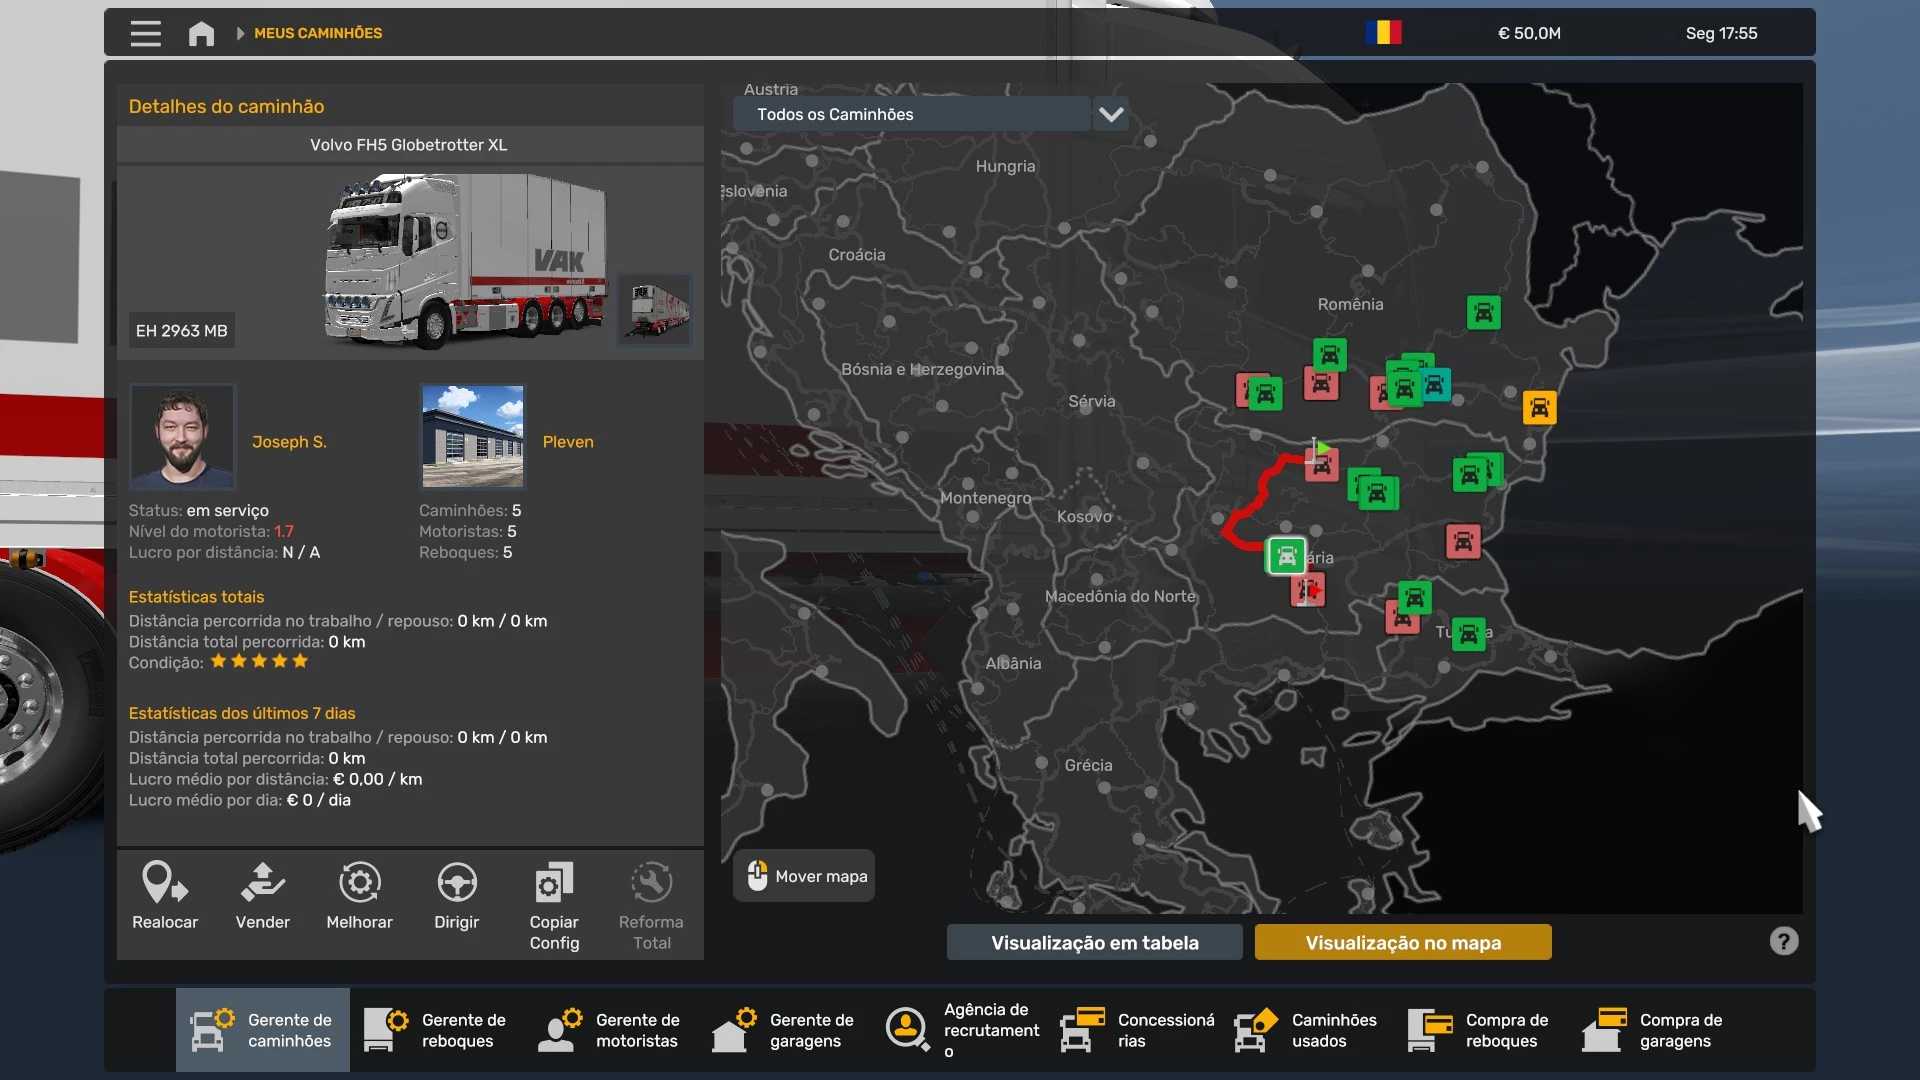
Task: Select the trailer thumbnail image
Action: 656,310
